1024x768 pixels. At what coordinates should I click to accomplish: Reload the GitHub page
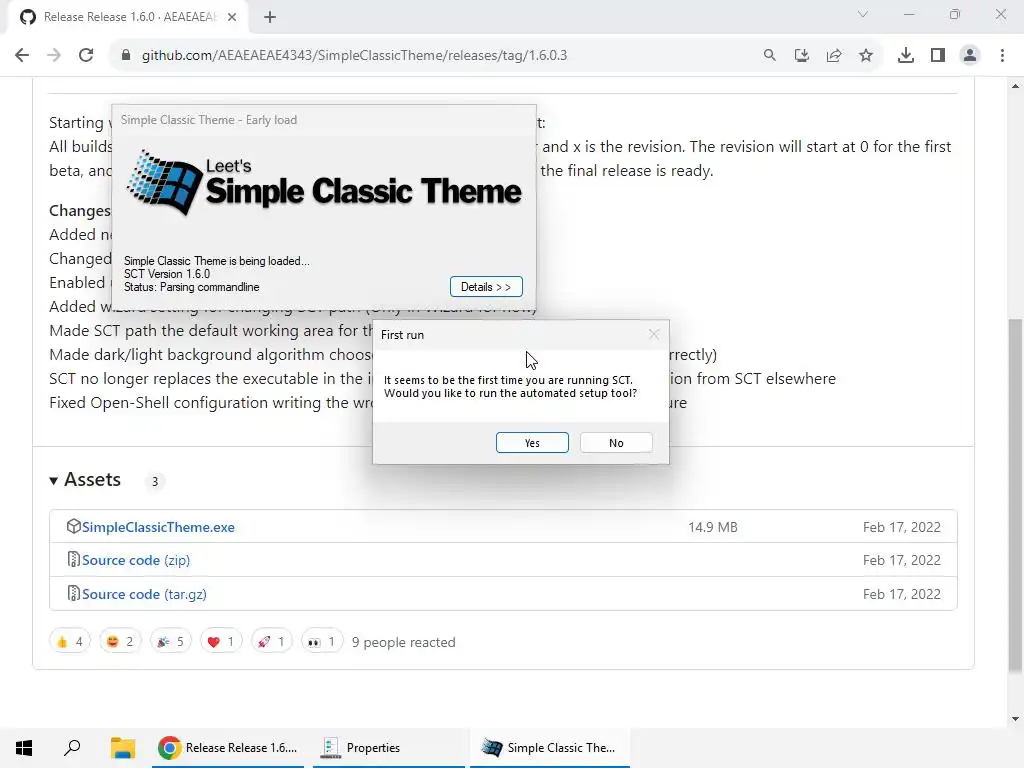(x=86, y=56)
